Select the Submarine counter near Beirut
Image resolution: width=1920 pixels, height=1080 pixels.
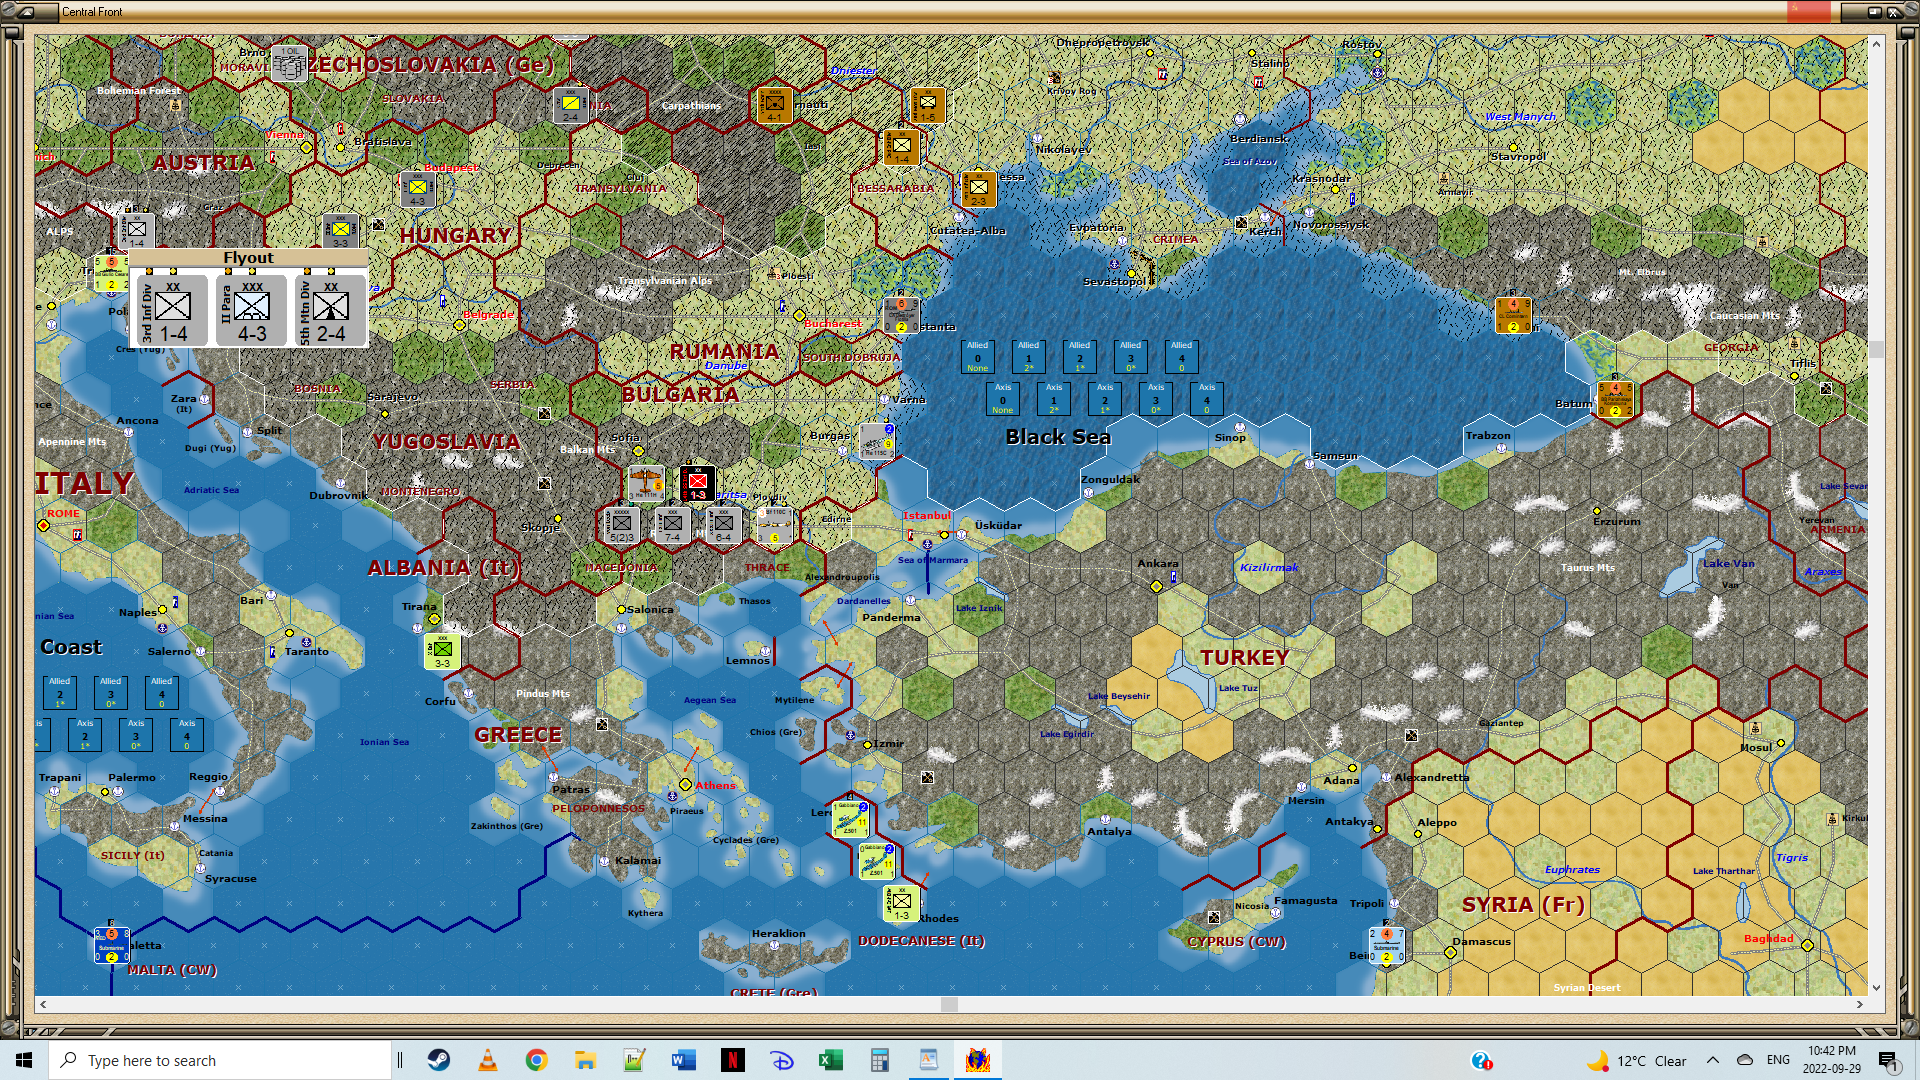click(1386, 945)
